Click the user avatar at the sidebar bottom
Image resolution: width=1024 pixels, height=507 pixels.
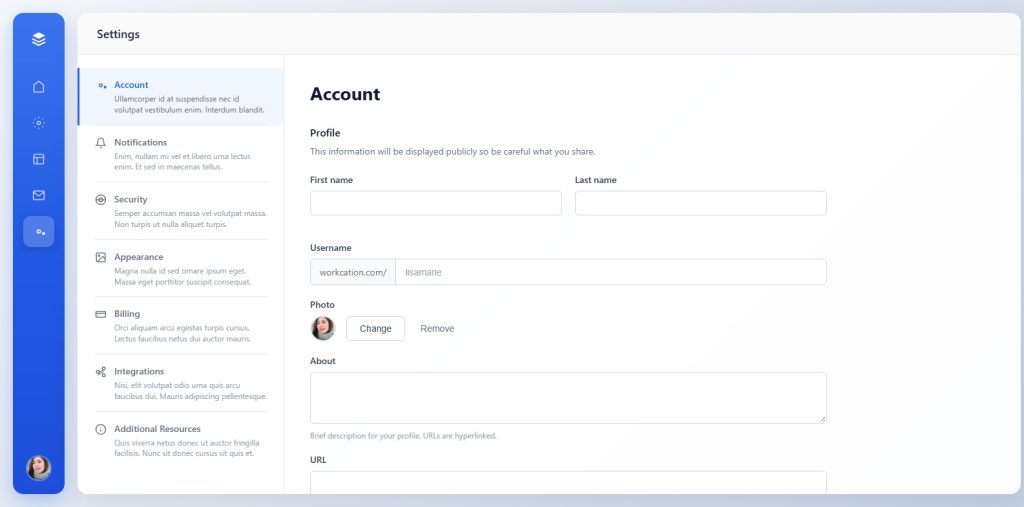coord(39,468)
